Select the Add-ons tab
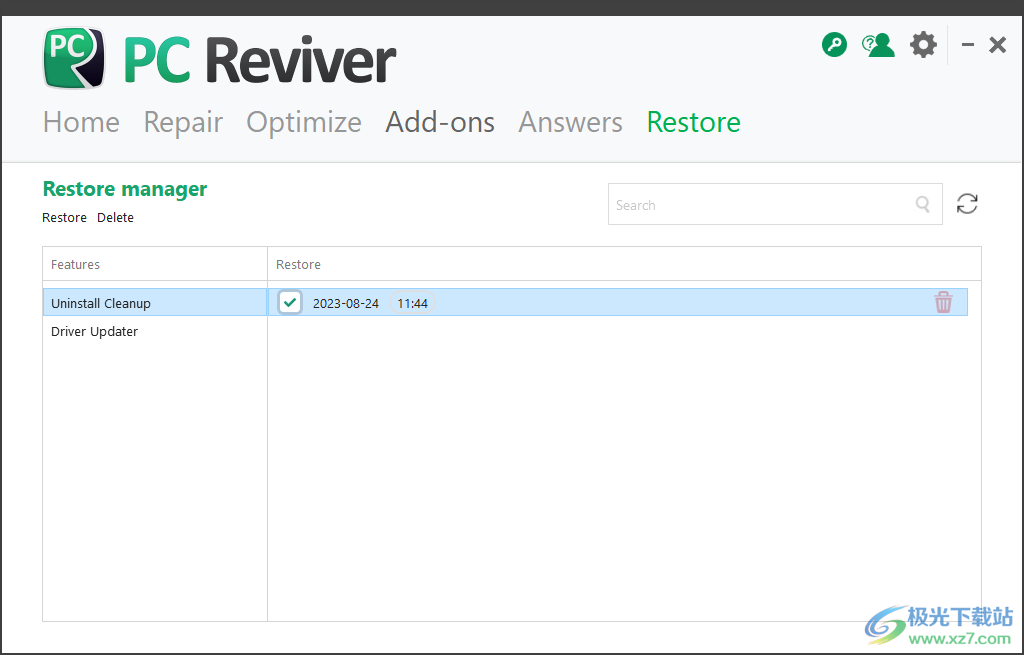The width and height of the screenshot is (1024, 655). (440, 122)
